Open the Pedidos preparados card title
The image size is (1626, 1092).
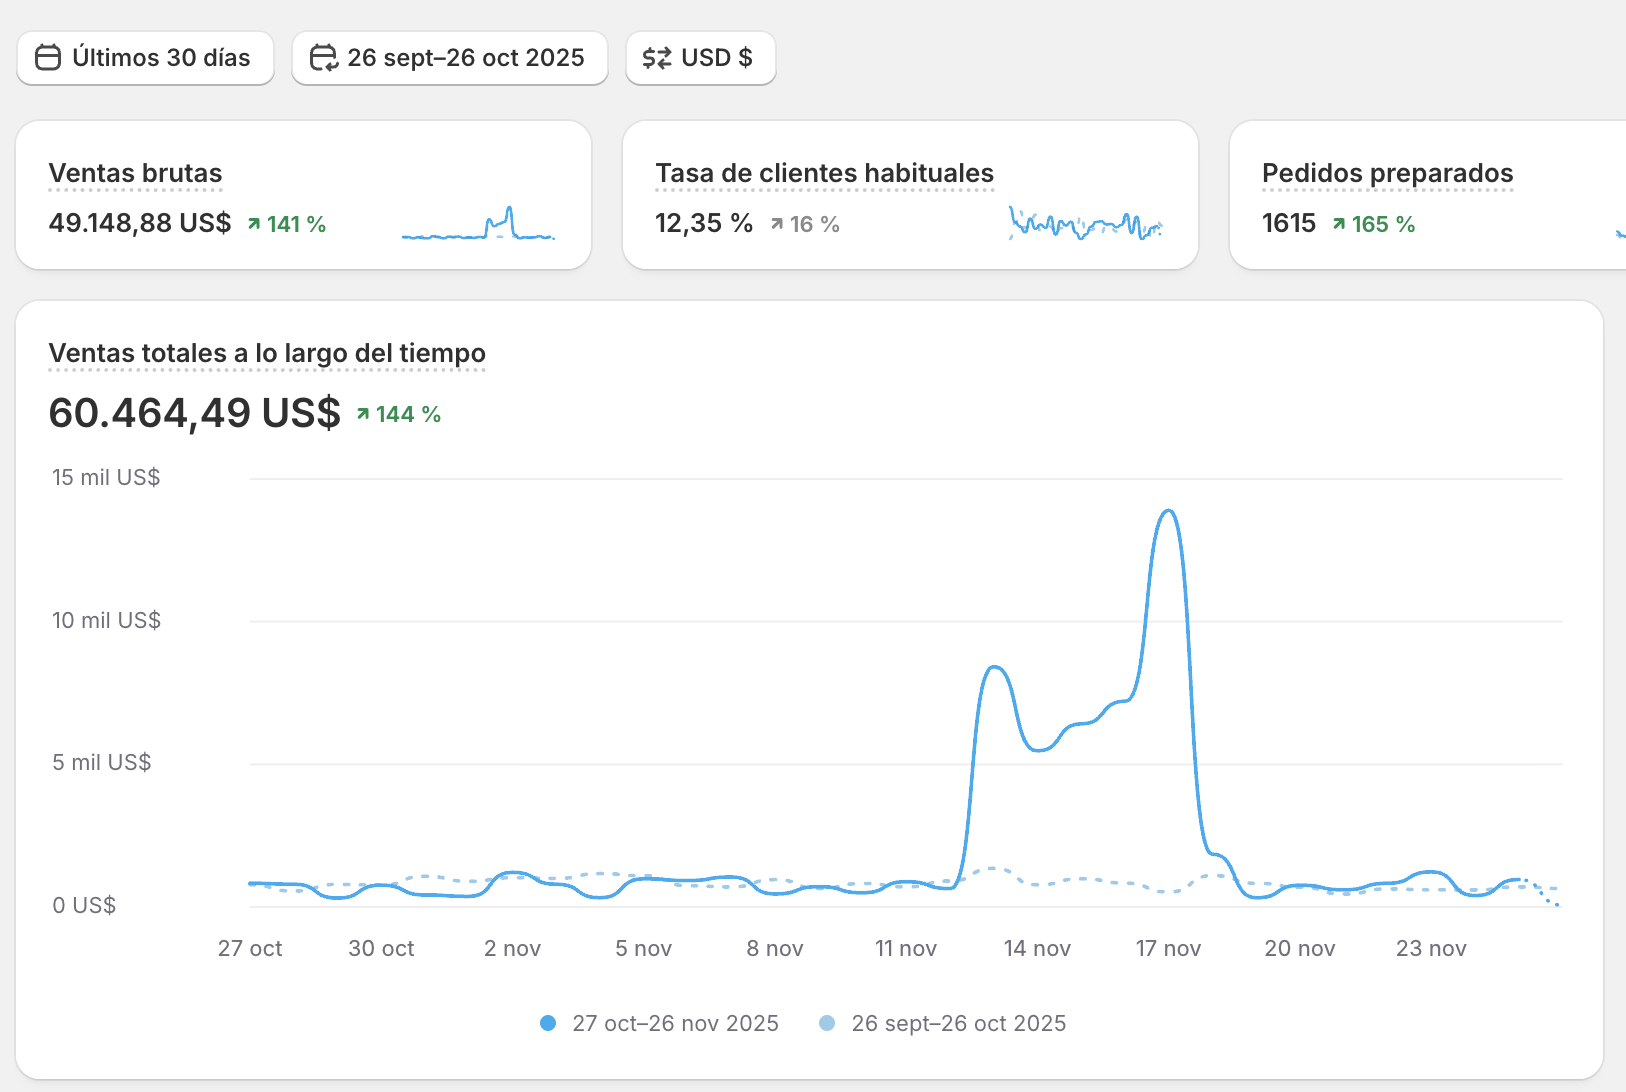(x=1387, y=173)
